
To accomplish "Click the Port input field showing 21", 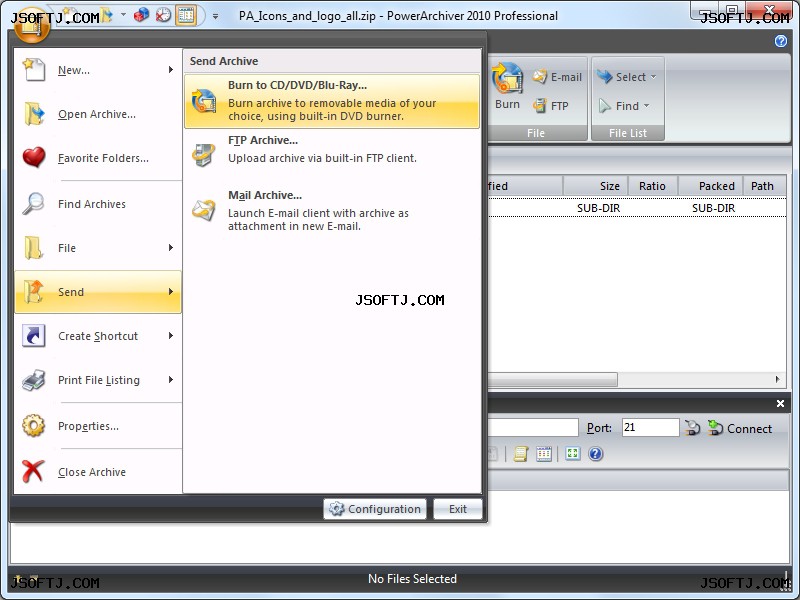I will click(651, 428).
